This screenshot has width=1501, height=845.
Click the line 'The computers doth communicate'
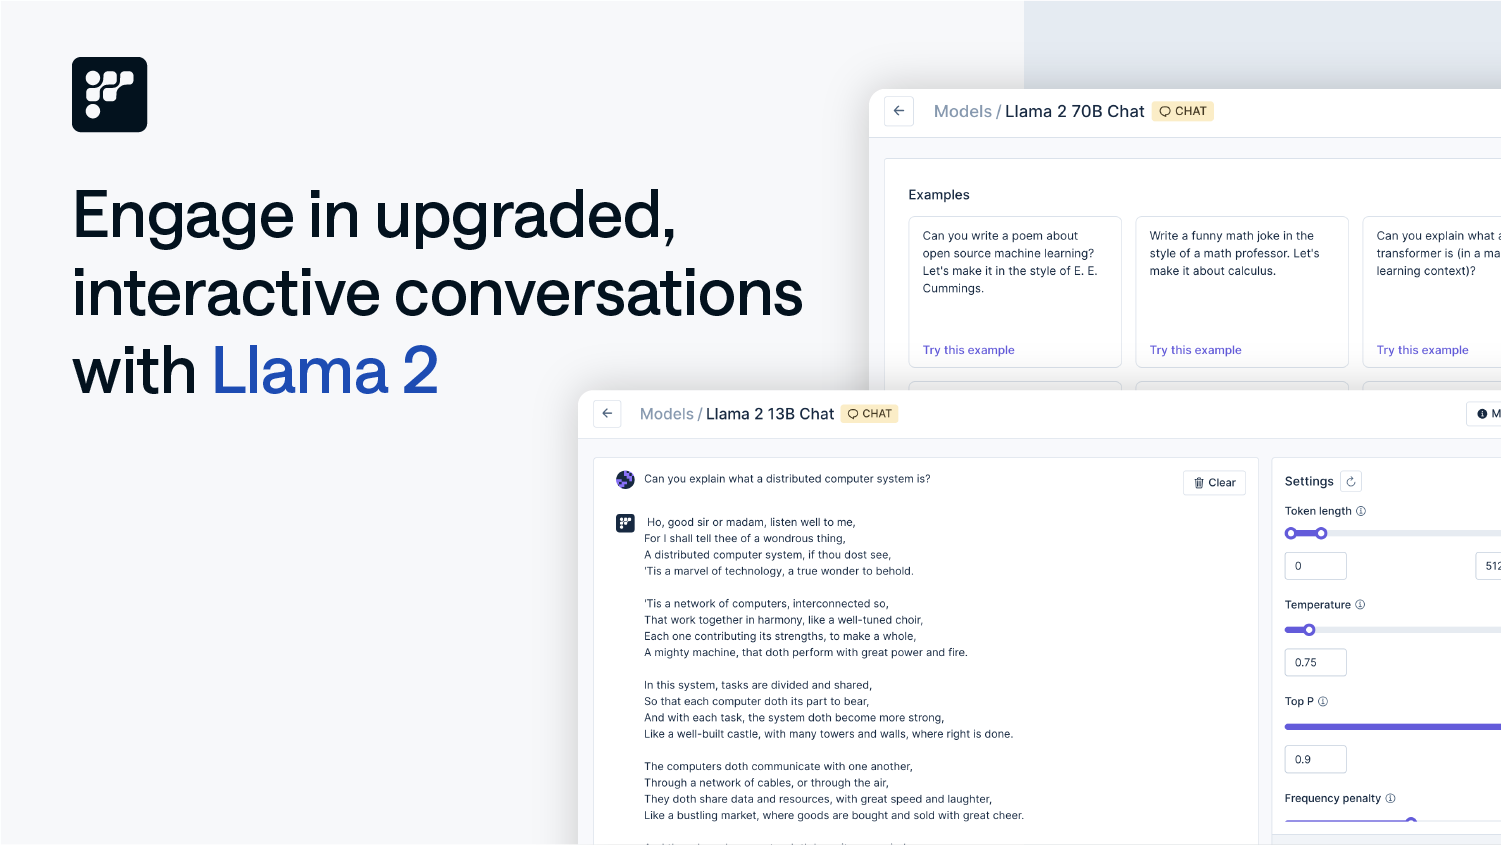[x=778, y=767]
